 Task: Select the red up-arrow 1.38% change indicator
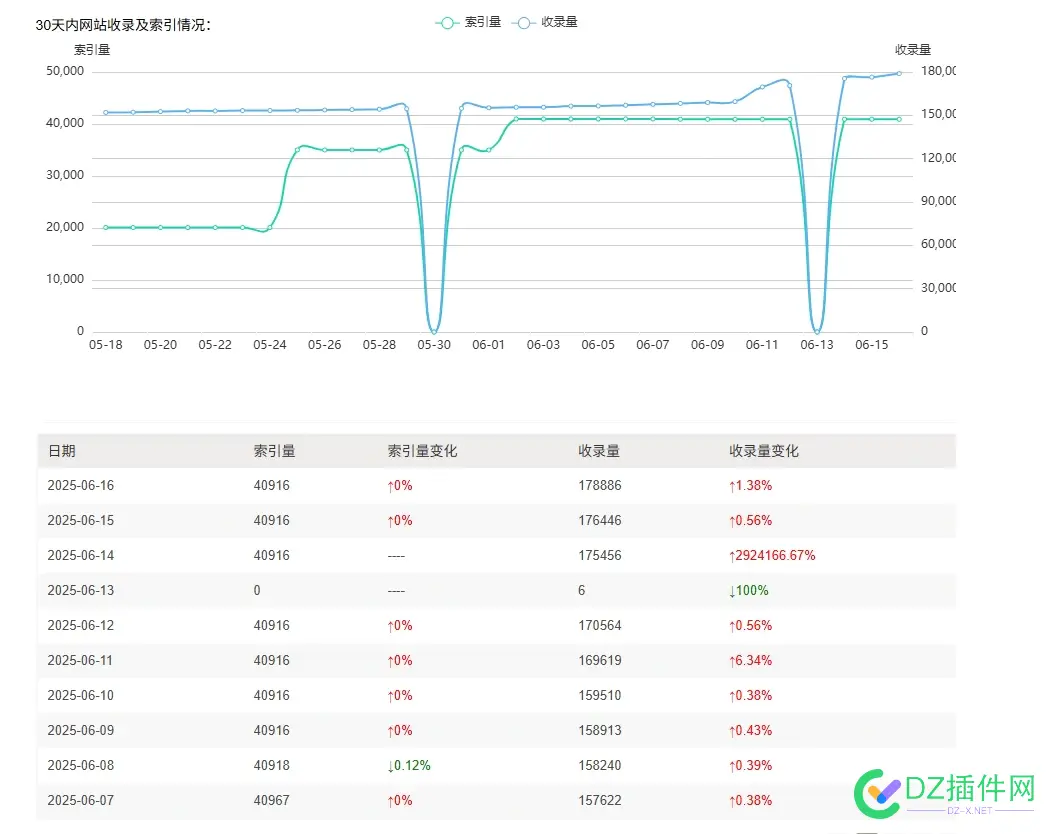[750, 486]
